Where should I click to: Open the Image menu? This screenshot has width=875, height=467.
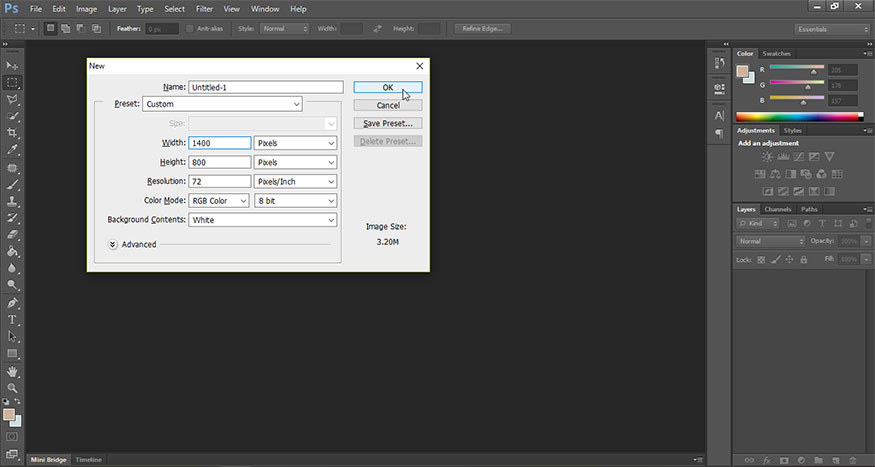86,9
